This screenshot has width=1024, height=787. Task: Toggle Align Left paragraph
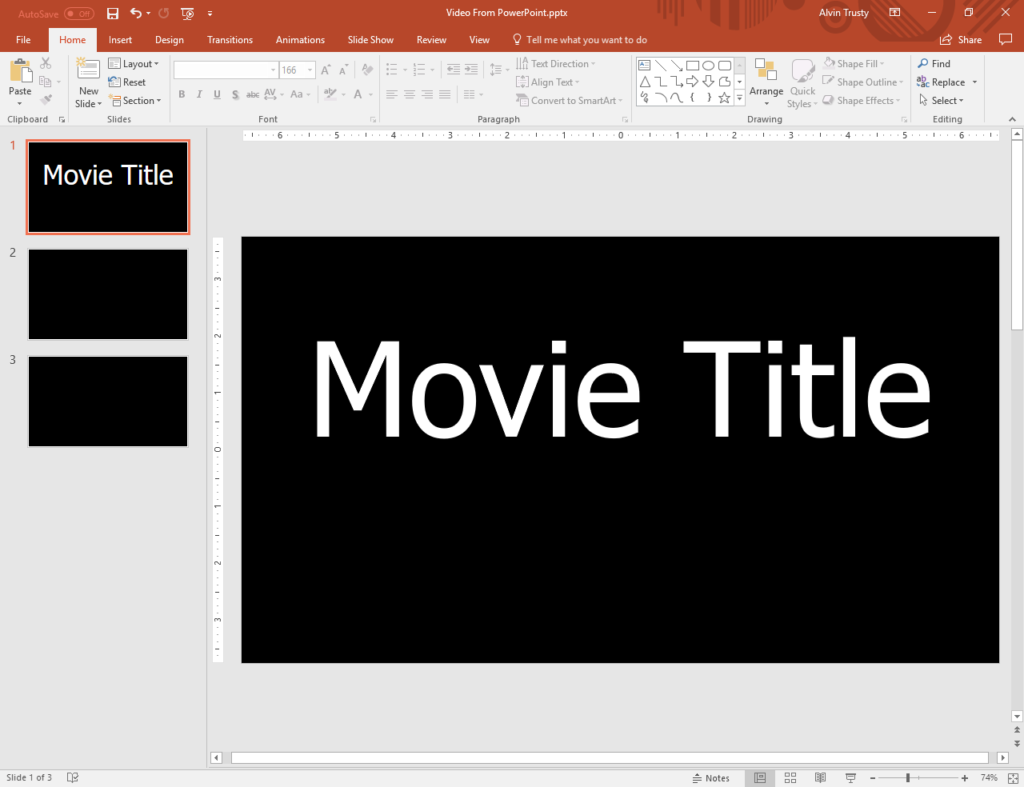point(392,95)
